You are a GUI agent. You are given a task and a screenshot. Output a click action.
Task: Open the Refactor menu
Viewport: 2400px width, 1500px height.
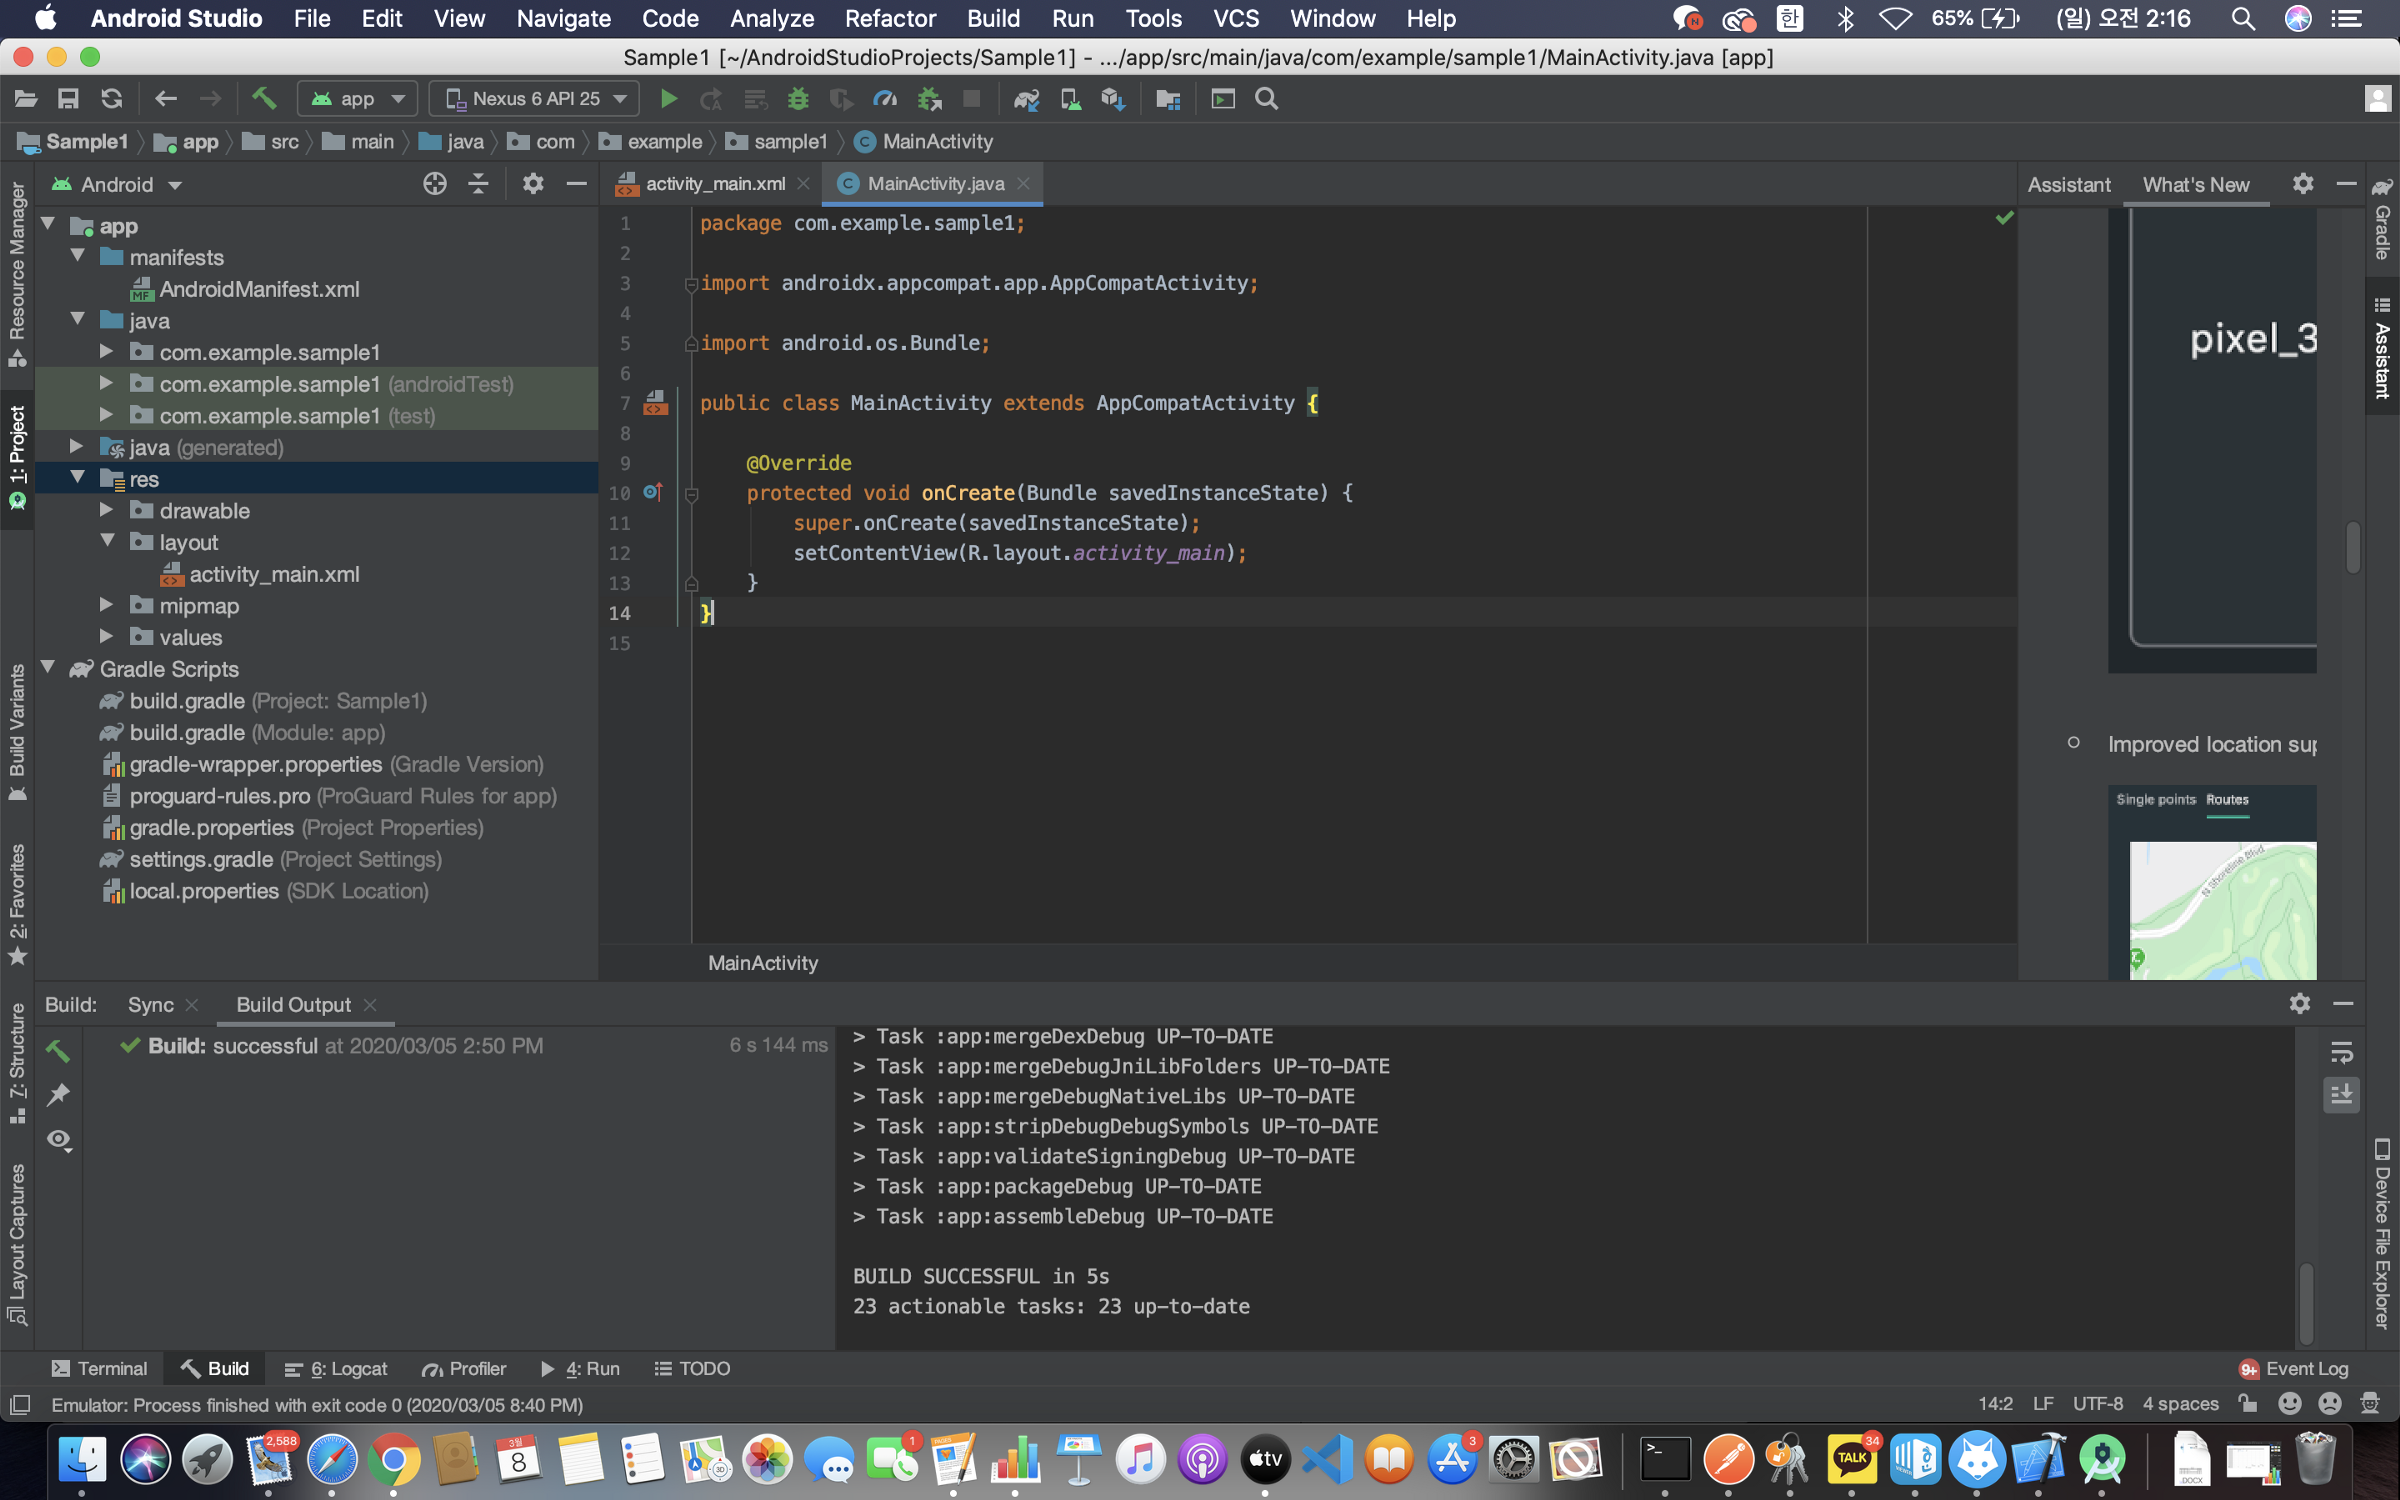[889, 19]
